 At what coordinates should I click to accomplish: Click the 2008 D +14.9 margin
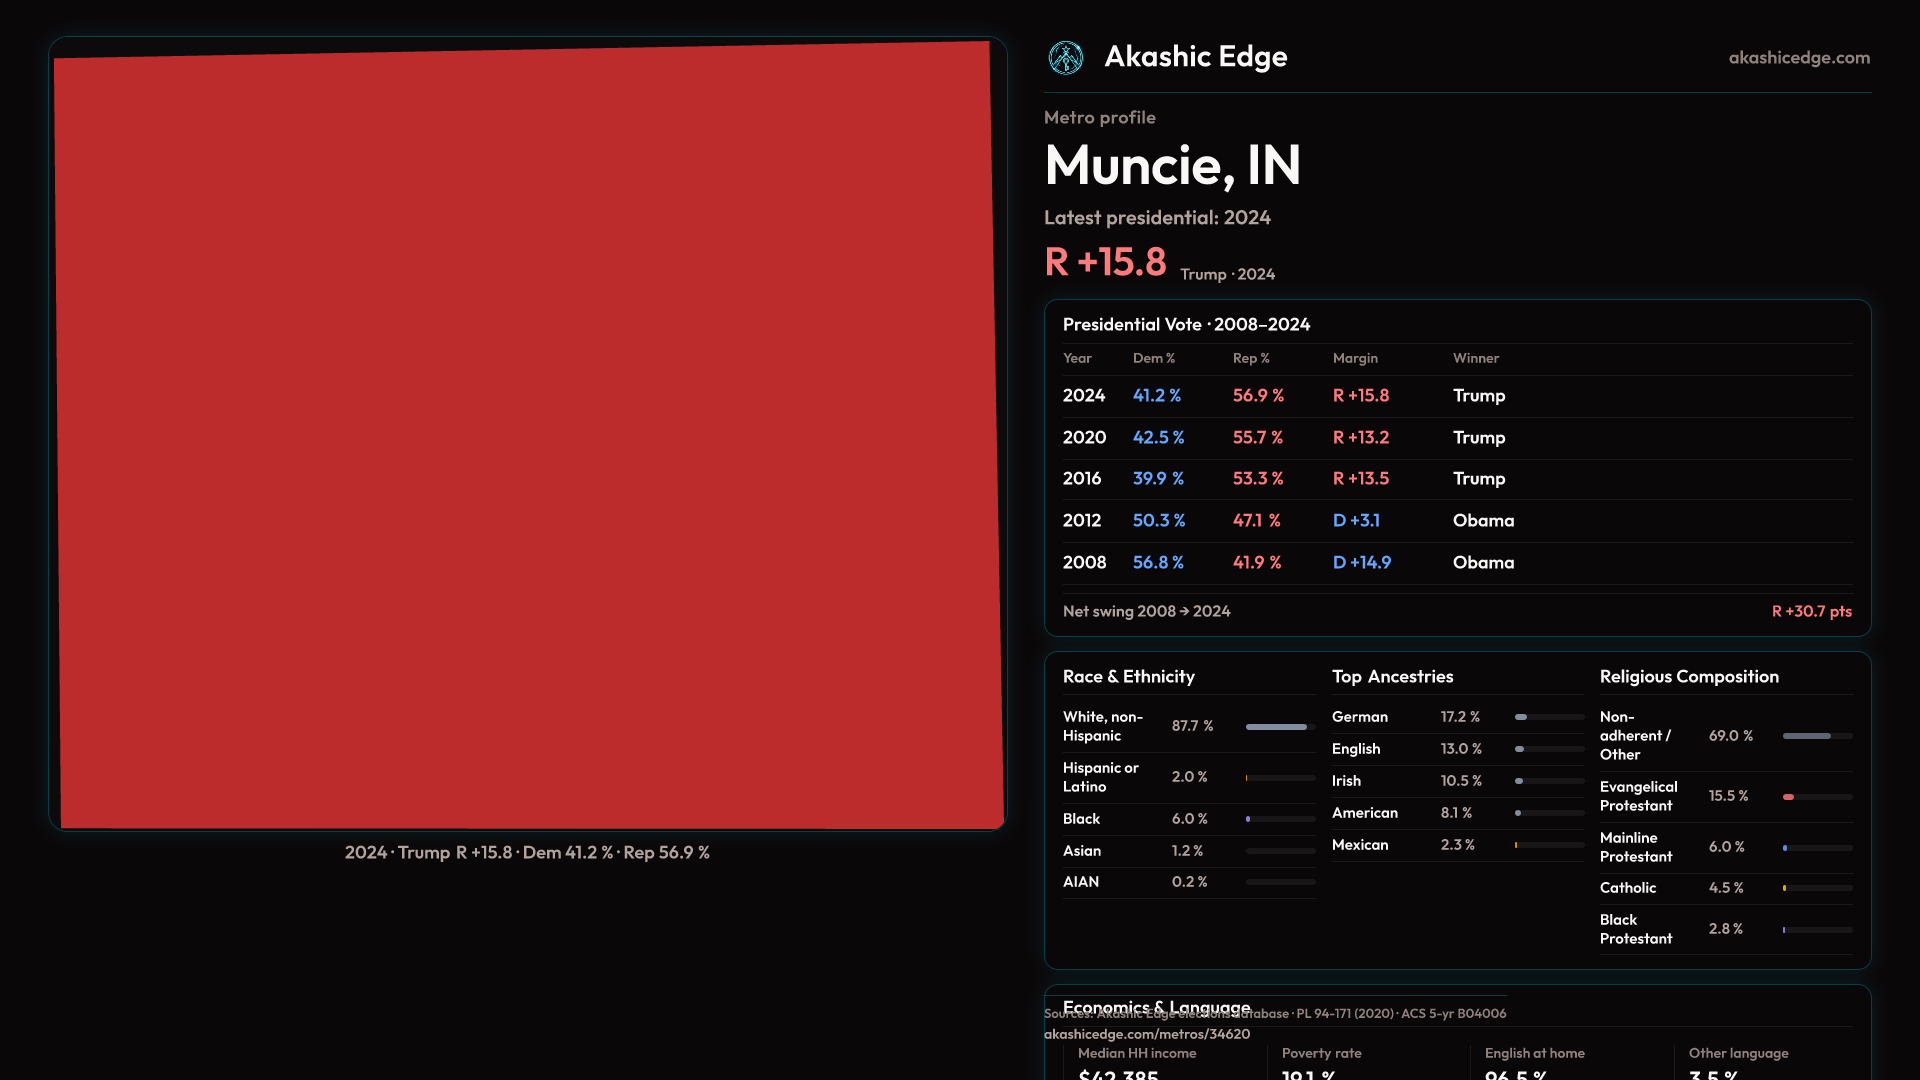[1361, 563]
